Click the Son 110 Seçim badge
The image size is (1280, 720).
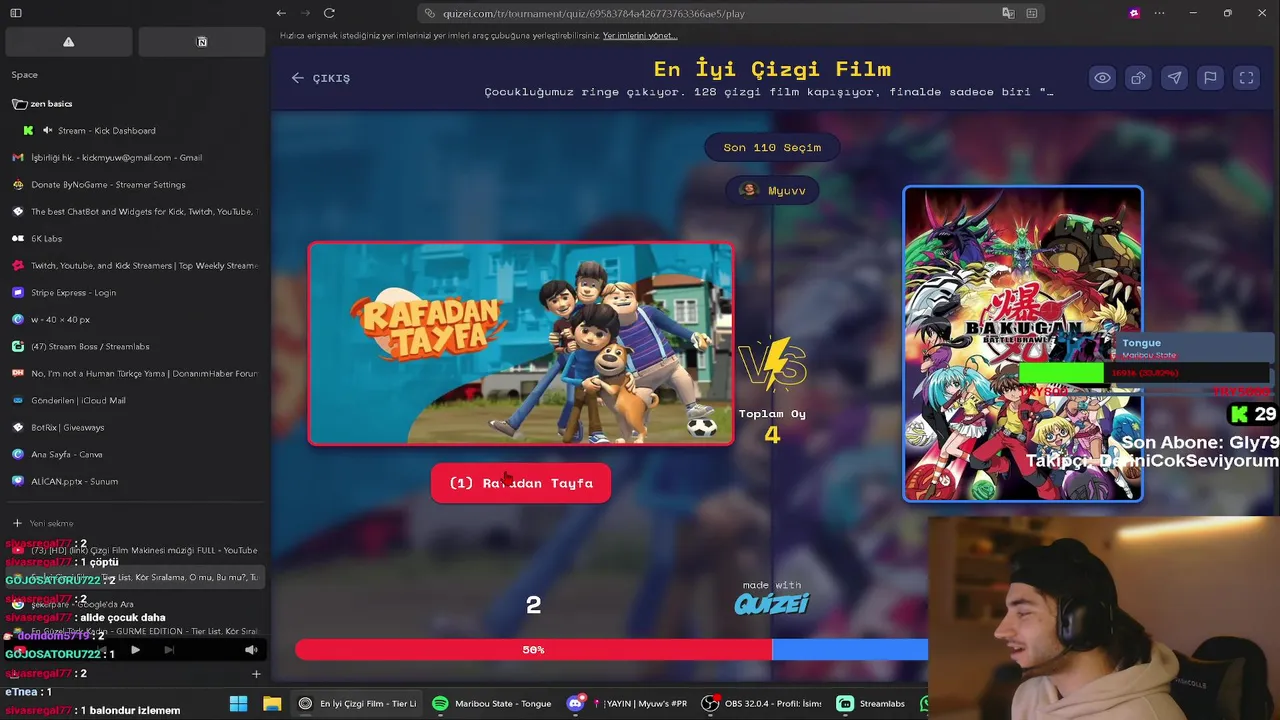772,147
